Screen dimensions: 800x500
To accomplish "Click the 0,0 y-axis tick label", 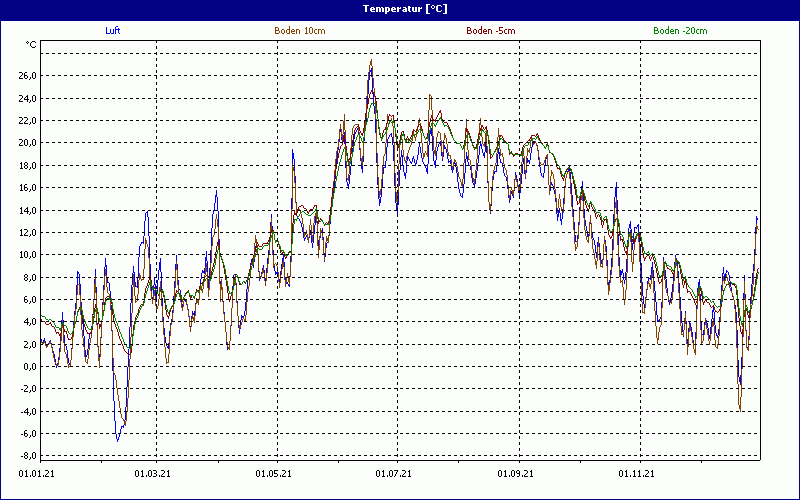I will [28, 367].
